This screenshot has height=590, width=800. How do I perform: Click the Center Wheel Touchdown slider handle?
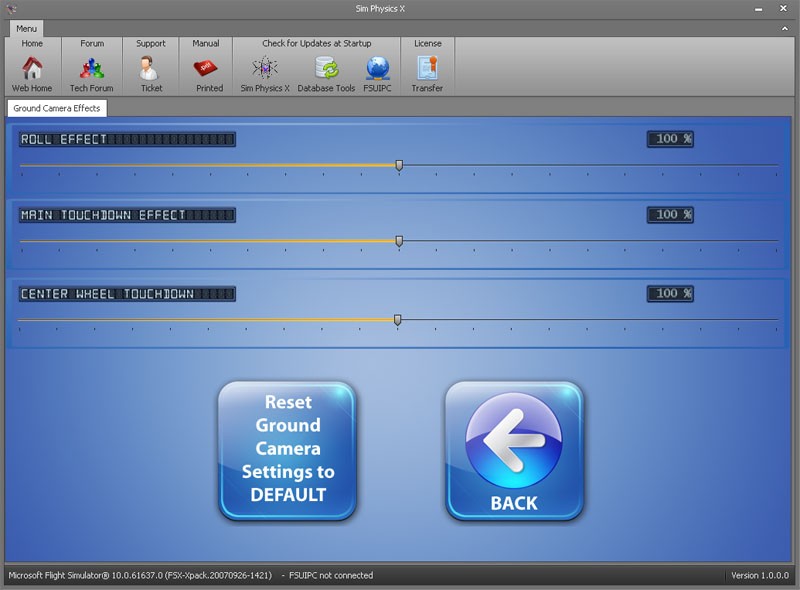pos(397,320)
